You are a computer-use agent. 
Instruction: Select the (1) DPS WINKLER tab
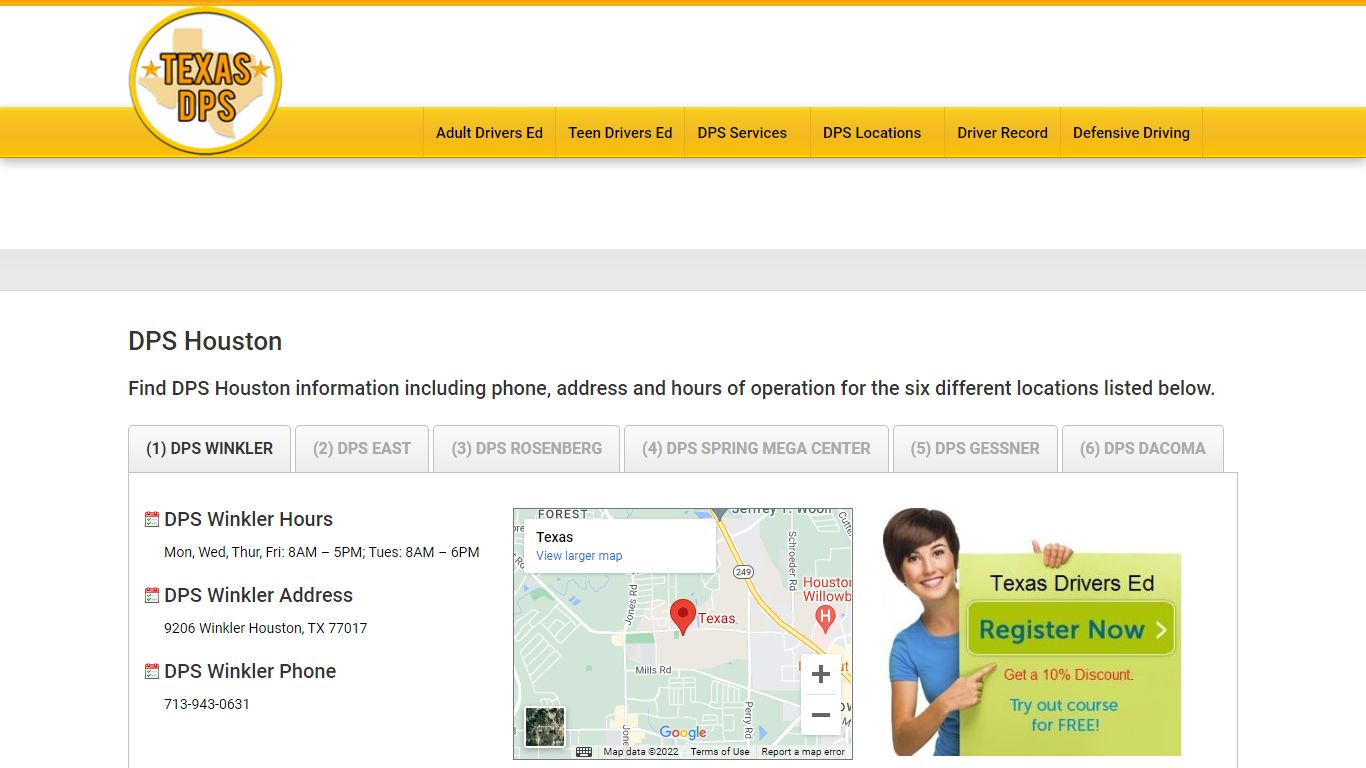coord(209,449)
